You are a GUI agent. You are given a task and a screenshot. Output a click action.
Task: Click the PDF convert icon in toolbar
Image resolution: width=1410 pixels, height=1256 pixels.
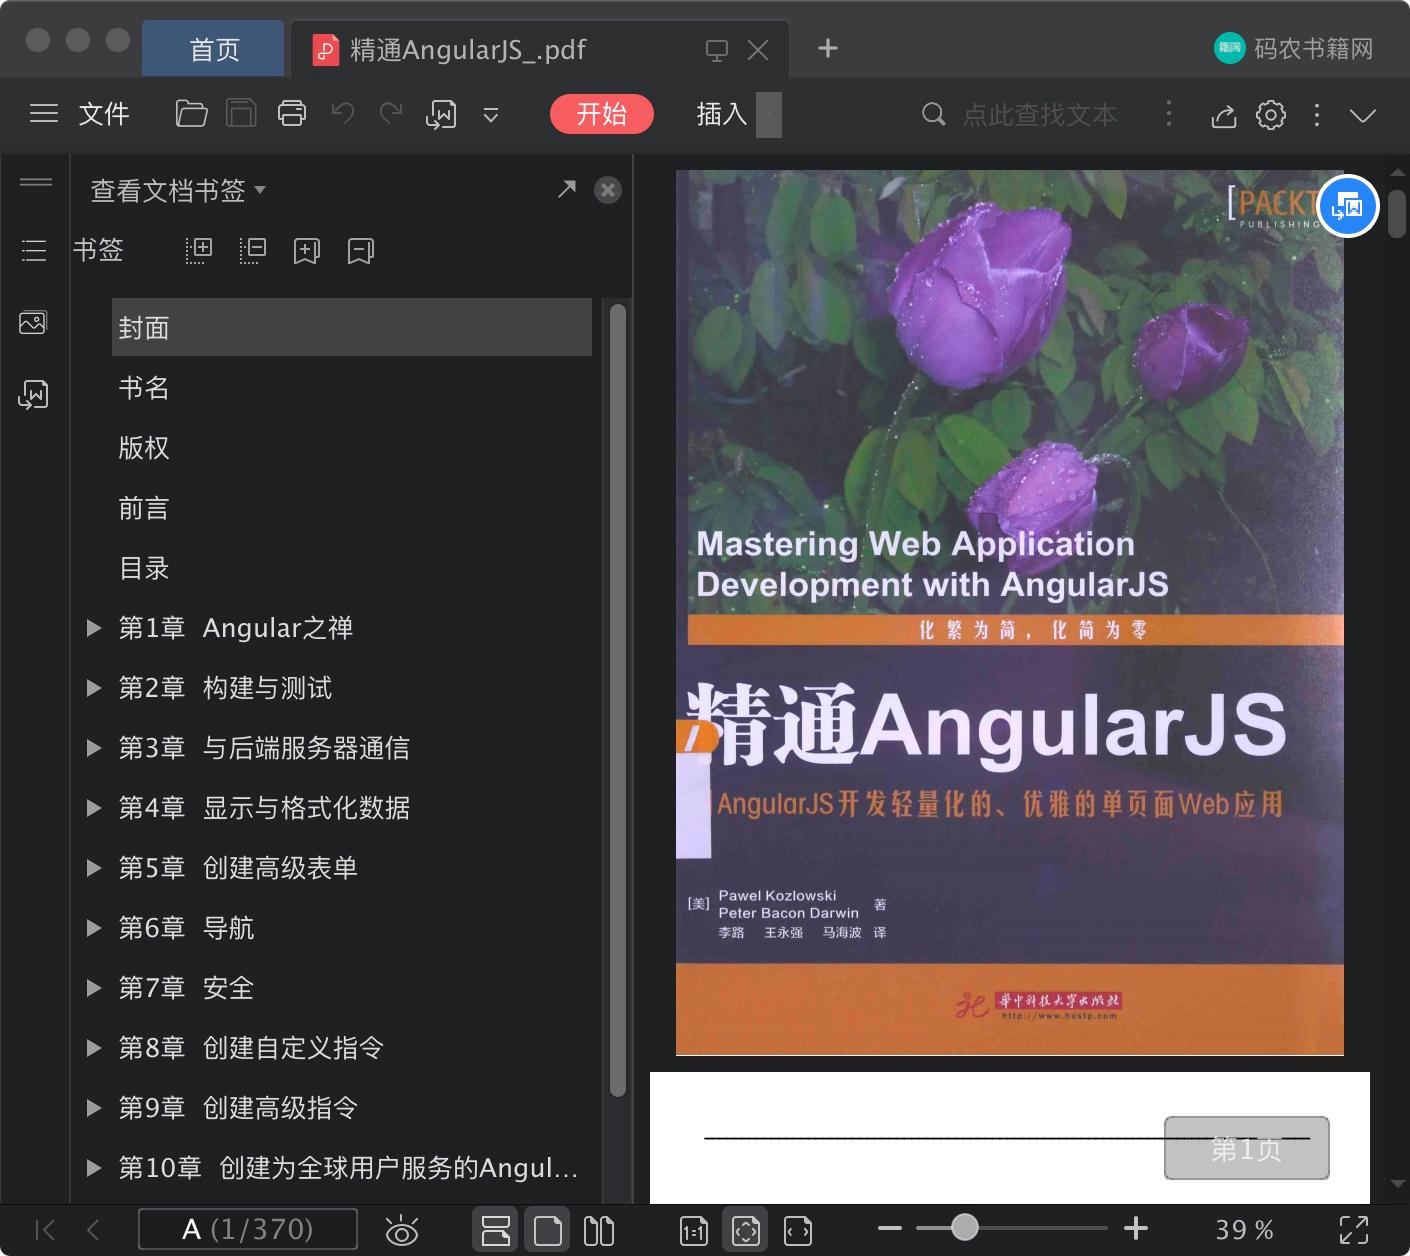(441, 115)
